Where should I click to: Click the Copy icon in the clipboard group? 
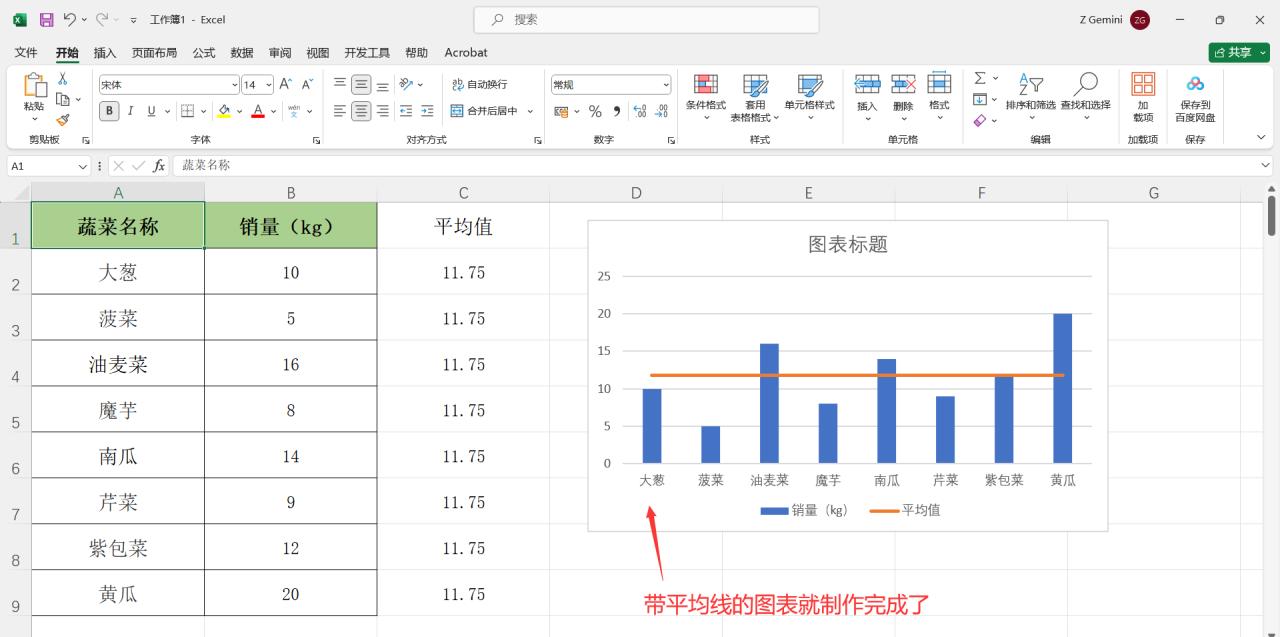[62, 99]
